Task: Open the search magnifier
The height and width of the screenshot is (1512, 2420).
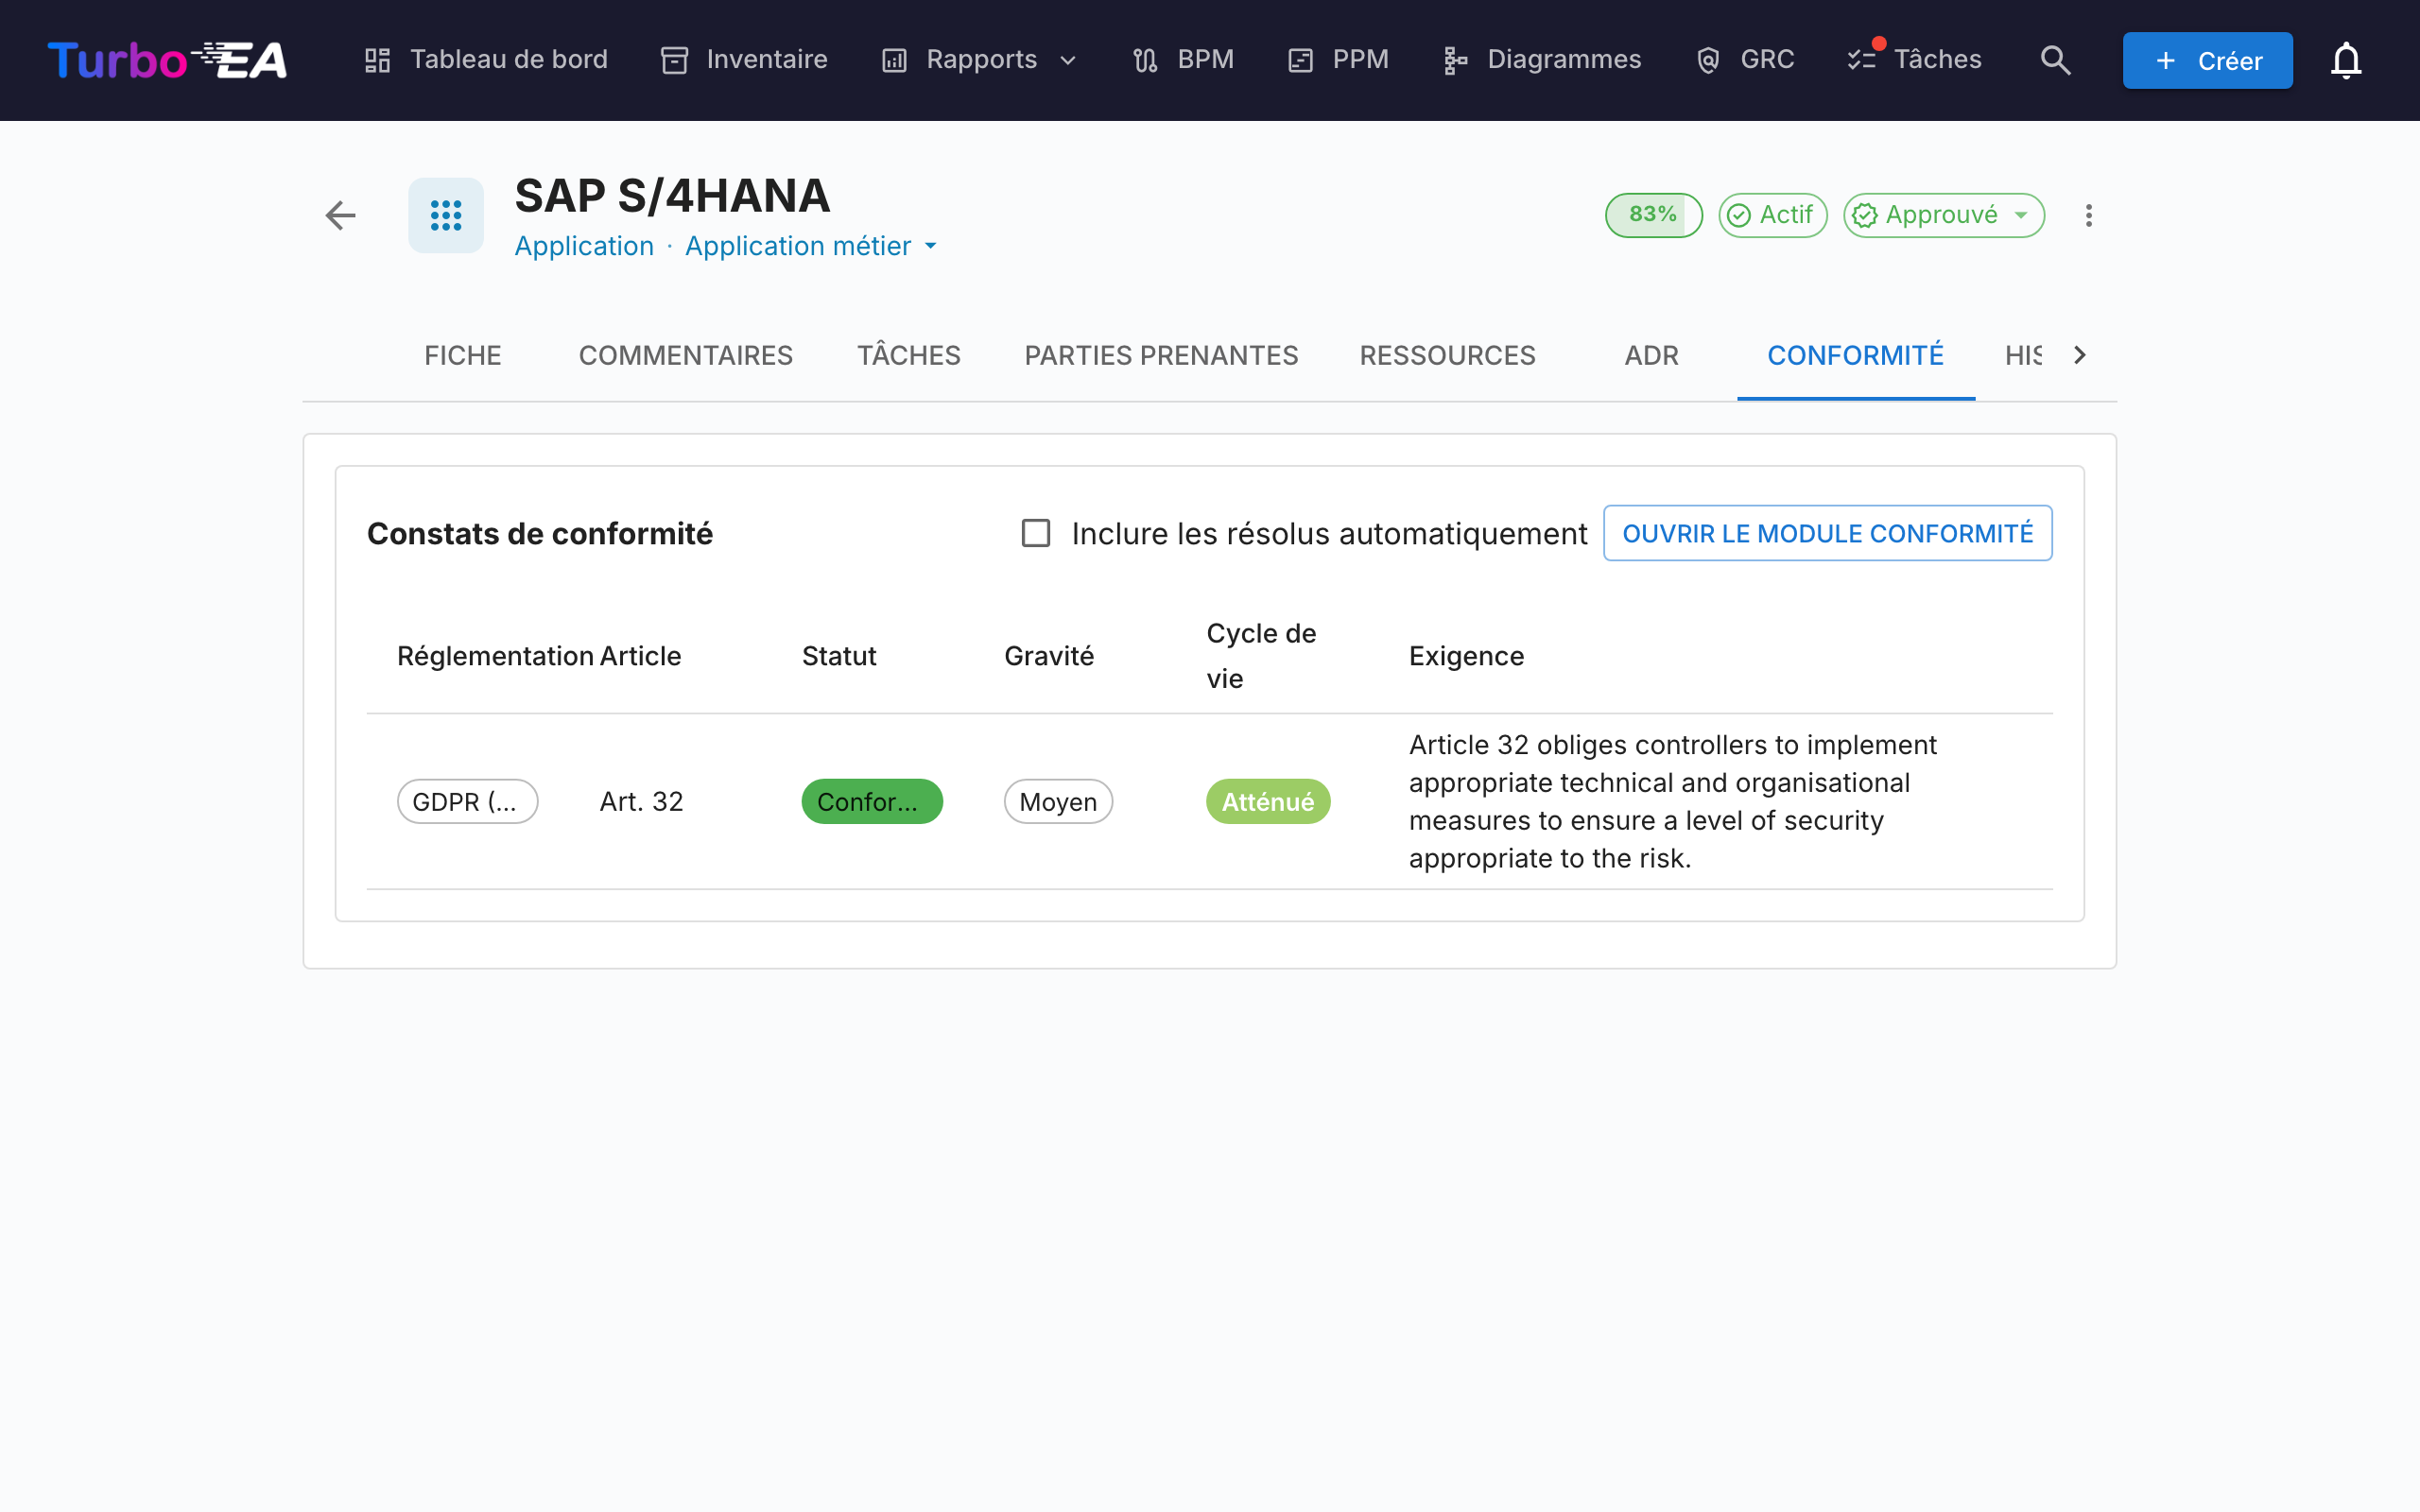Action: (x=2055, y=60)
